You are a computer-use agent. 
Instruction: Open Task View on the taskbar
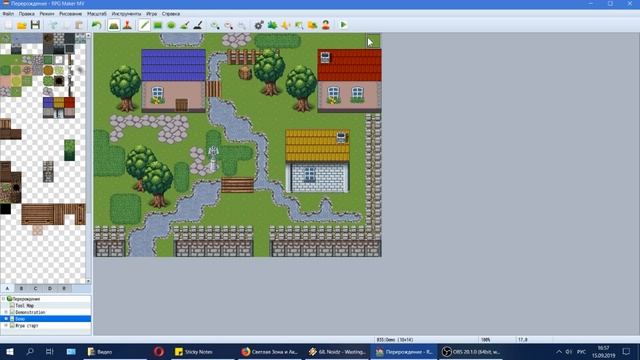49,351
